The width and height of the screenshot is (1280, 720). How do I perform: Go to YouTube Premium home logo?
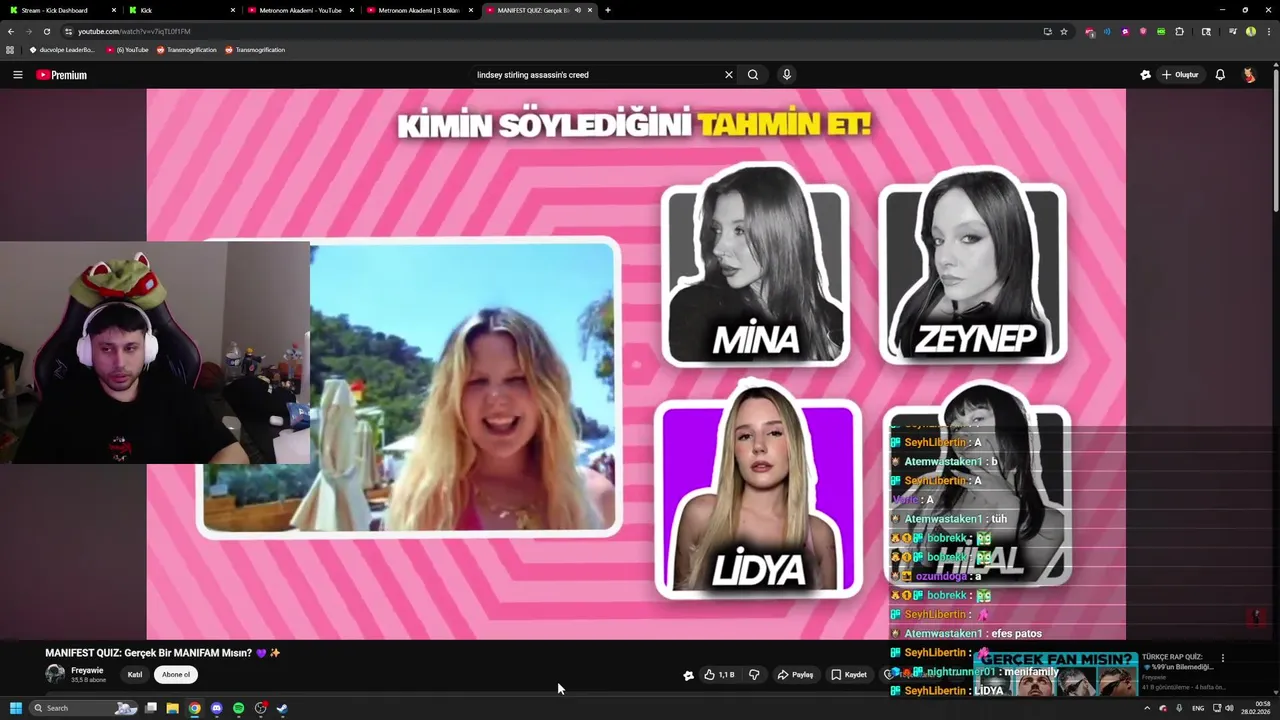click(x=62, y=75)
